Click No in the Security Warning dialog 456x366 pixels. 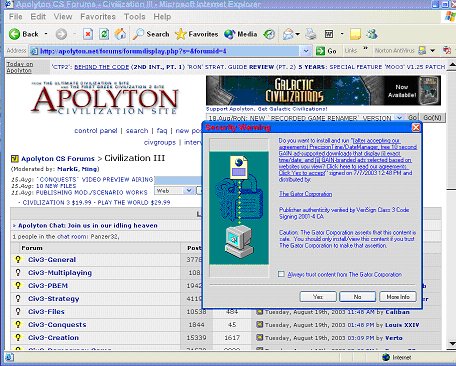[357, 297]
